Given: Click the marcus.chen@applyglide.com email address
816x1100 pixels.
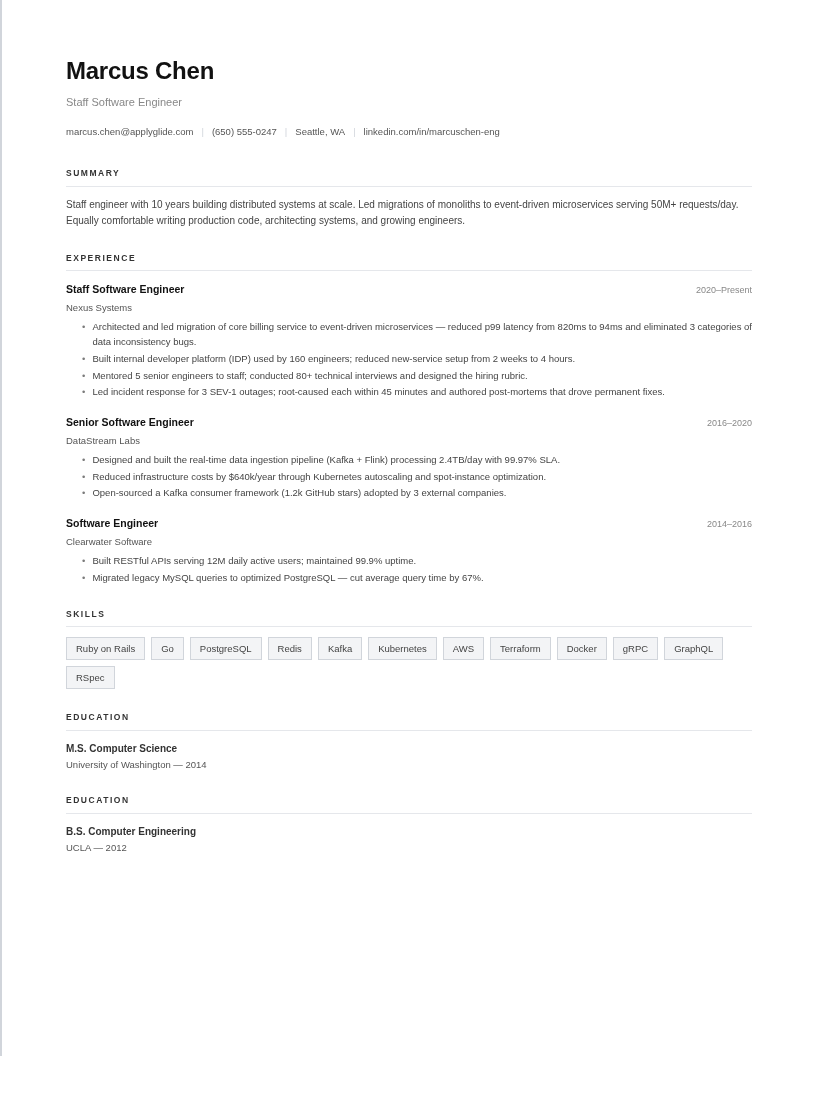Looking at the screenshot, I should click(130, 132).
